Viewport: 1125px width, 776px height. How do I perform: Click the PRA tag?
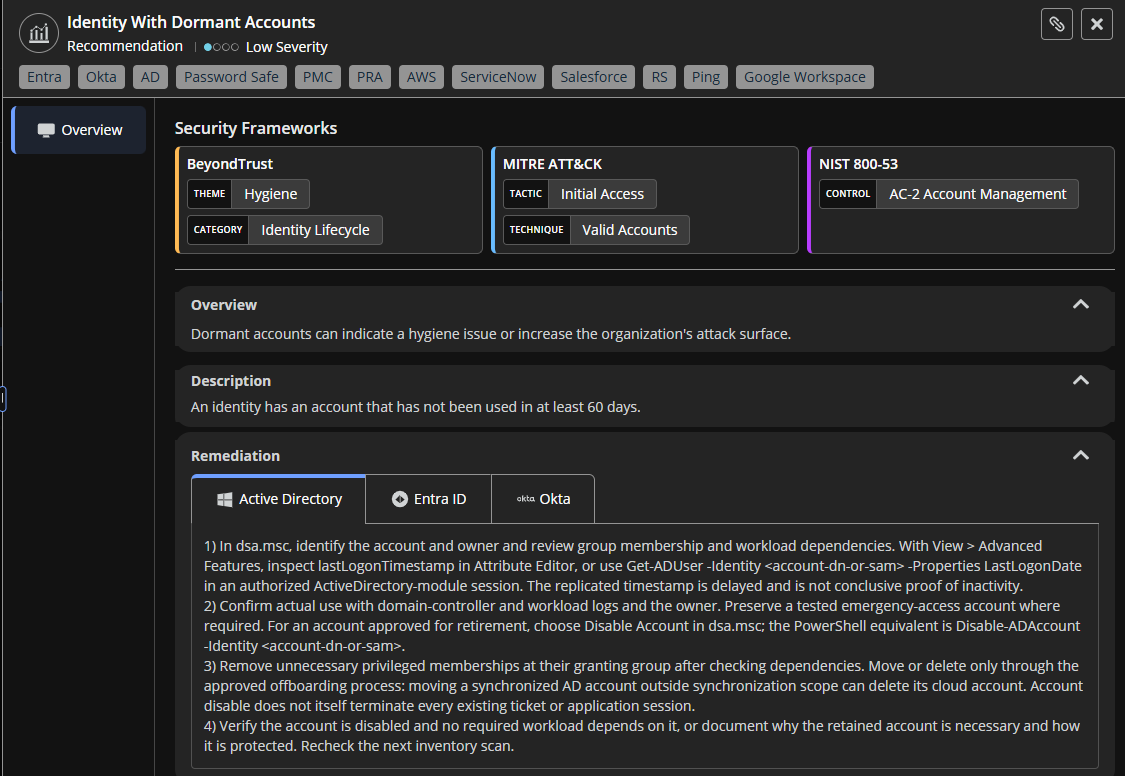[369, 77]
